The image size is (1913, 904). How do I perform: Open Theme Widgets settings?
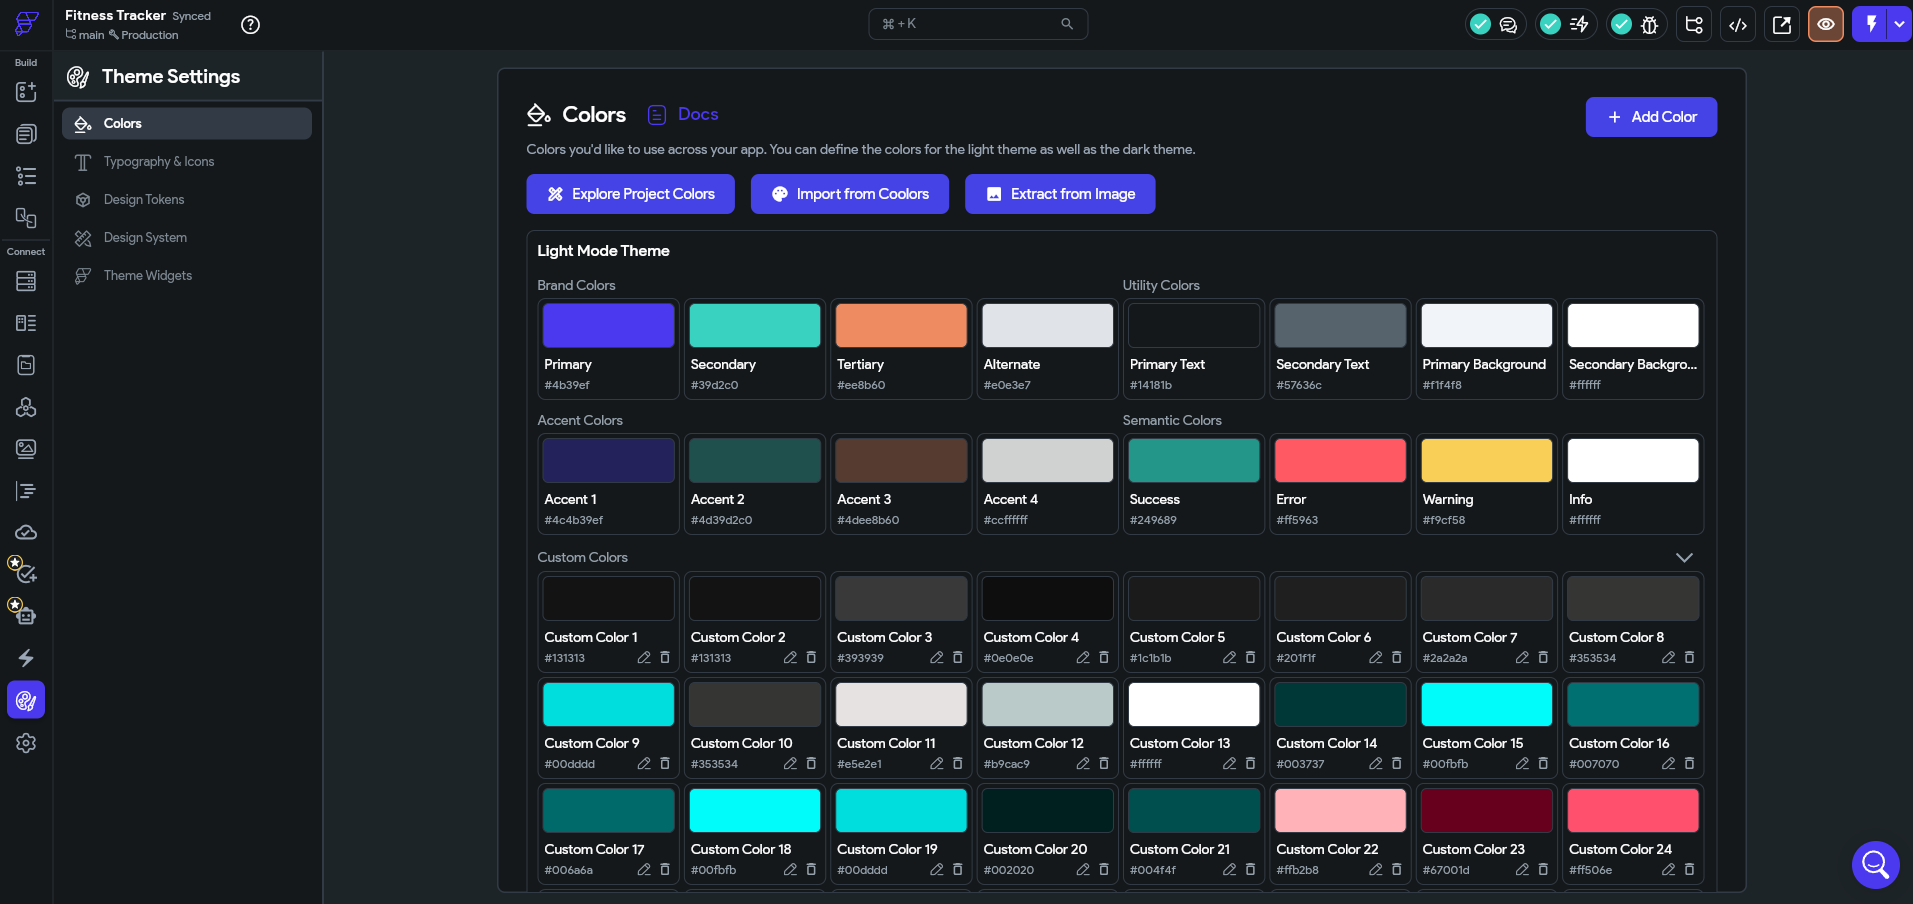tap(187, 276)
